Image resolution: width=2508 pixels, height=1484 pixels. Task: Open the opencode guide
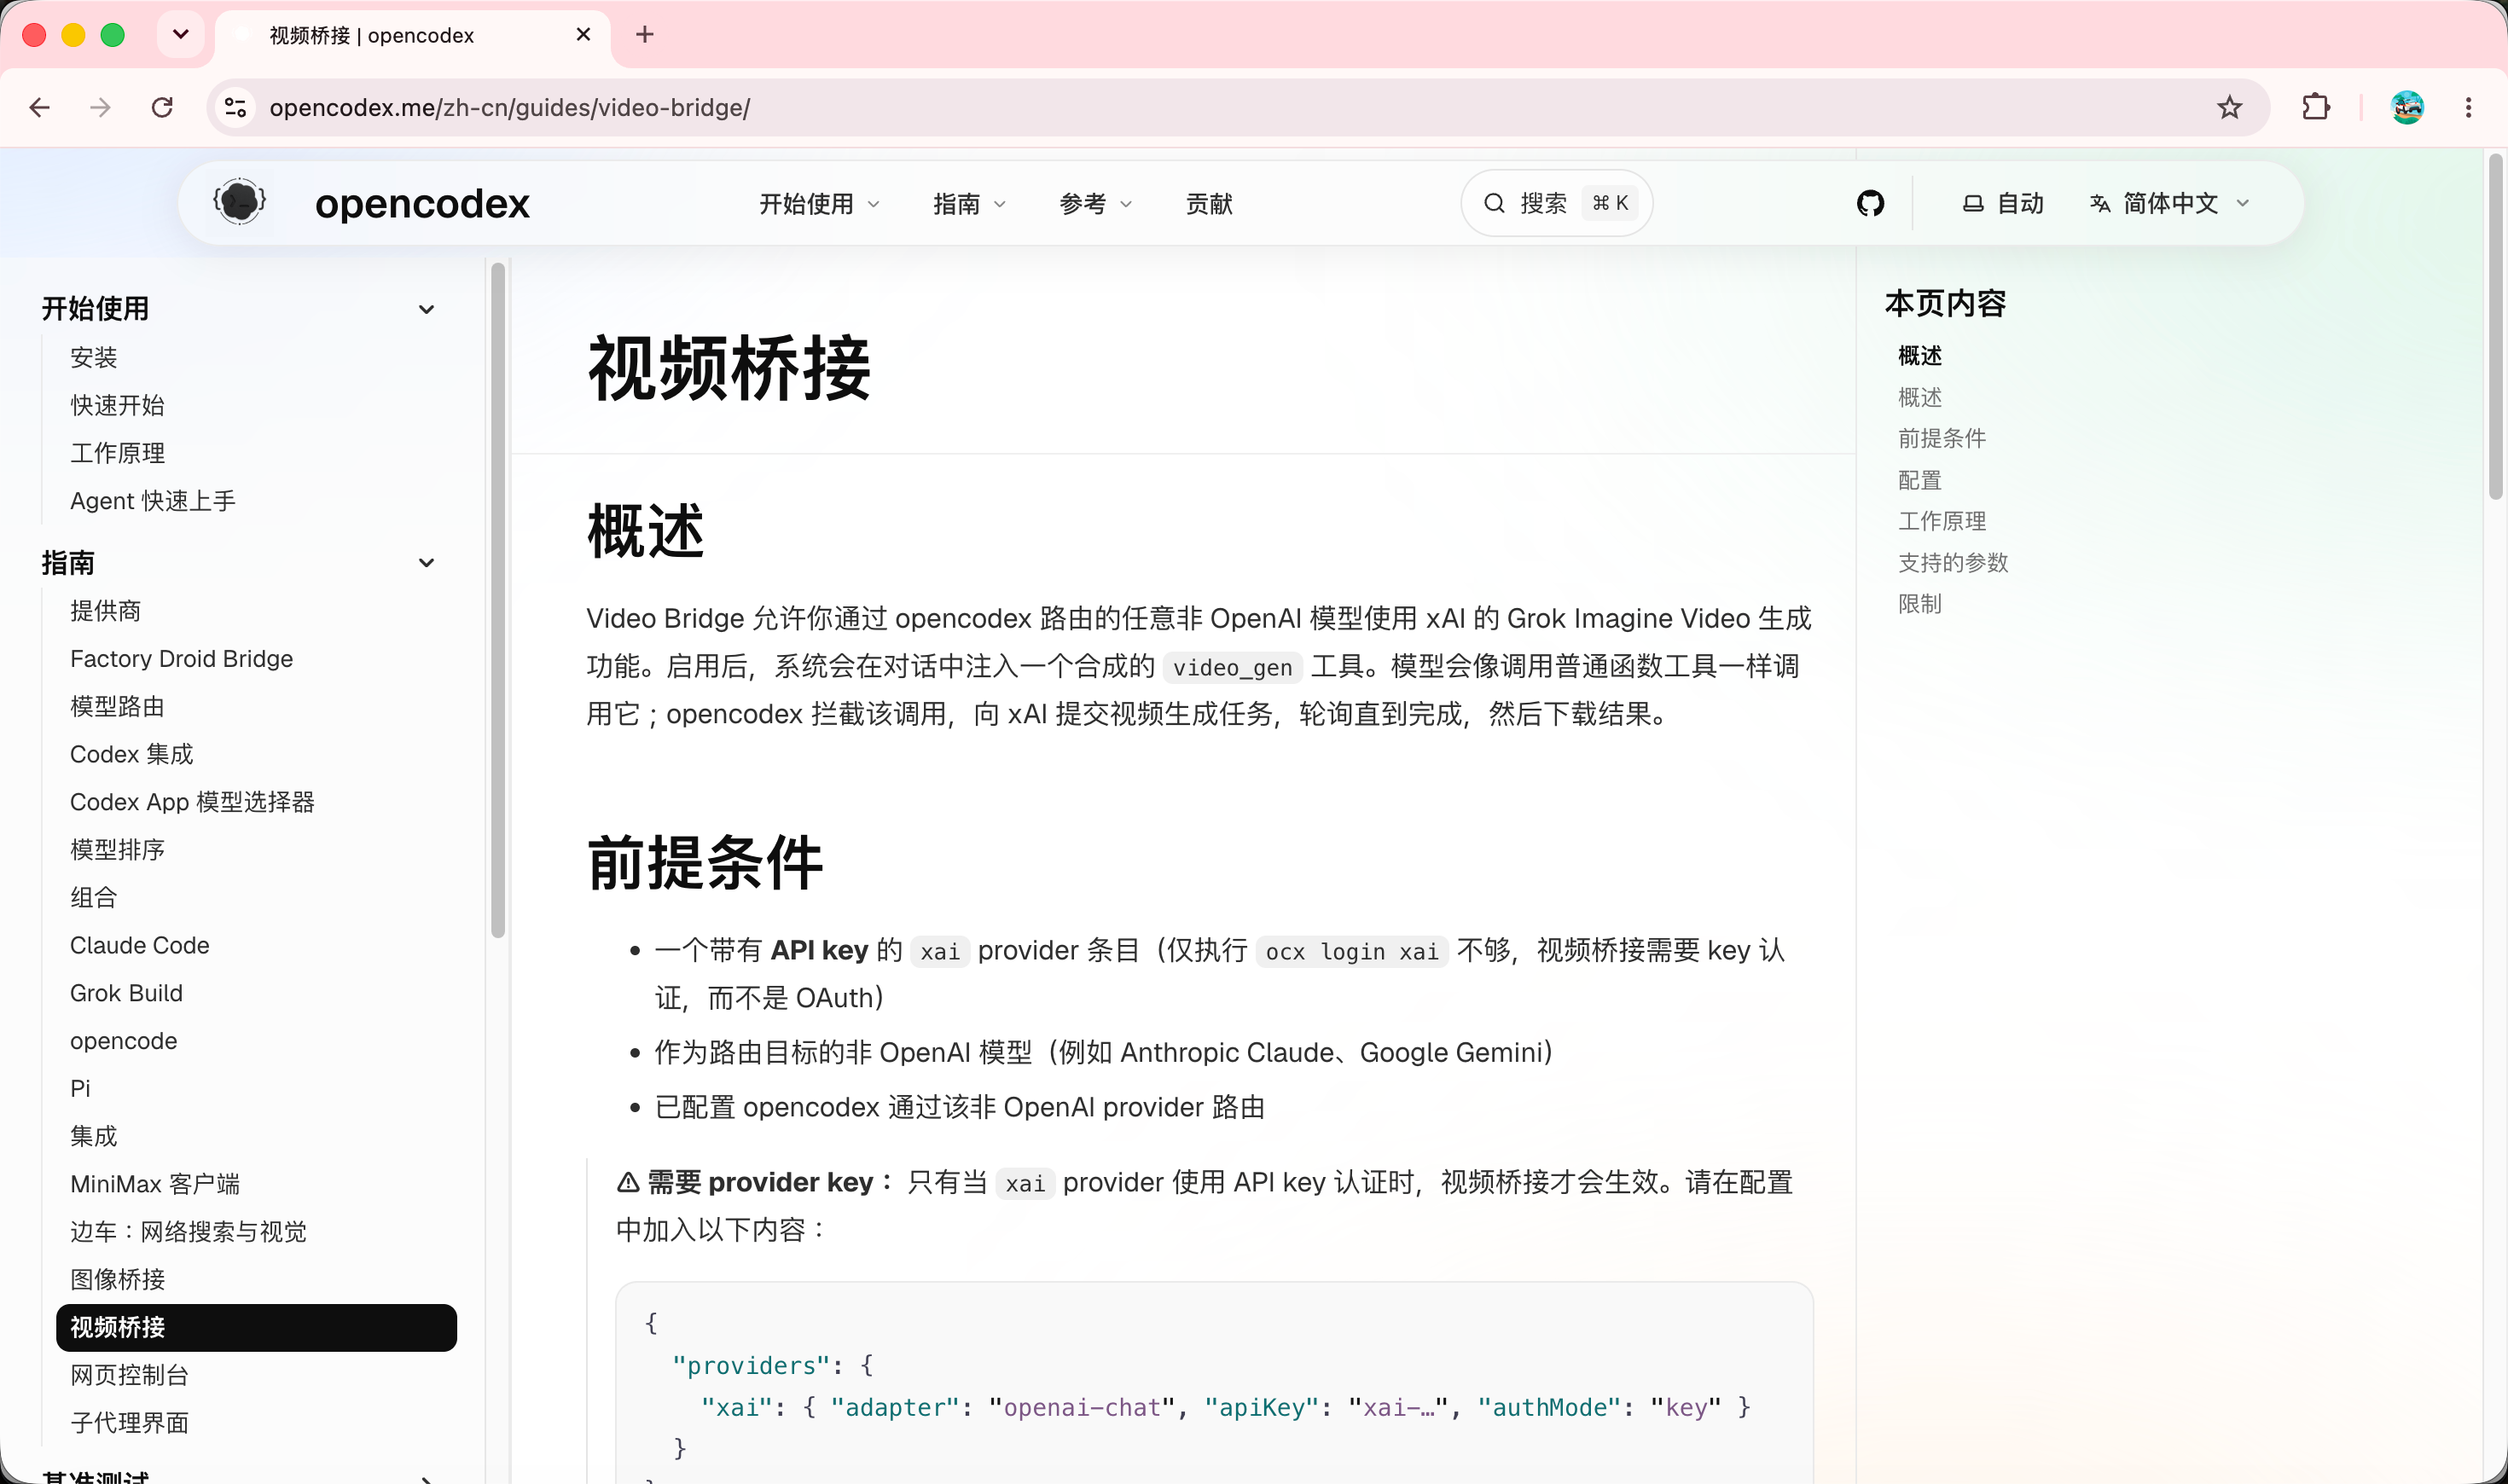123,1041
